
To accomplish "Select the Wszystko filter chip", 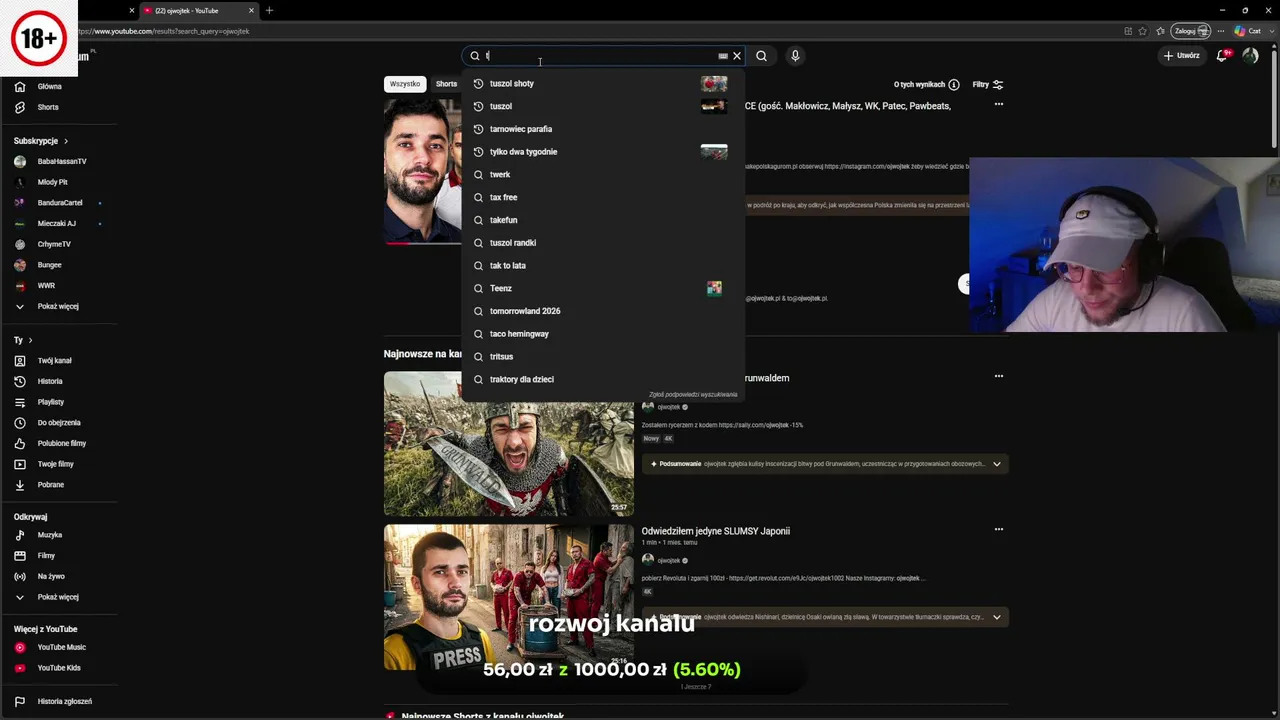I will pyautogui.click(x=405, y=84).
